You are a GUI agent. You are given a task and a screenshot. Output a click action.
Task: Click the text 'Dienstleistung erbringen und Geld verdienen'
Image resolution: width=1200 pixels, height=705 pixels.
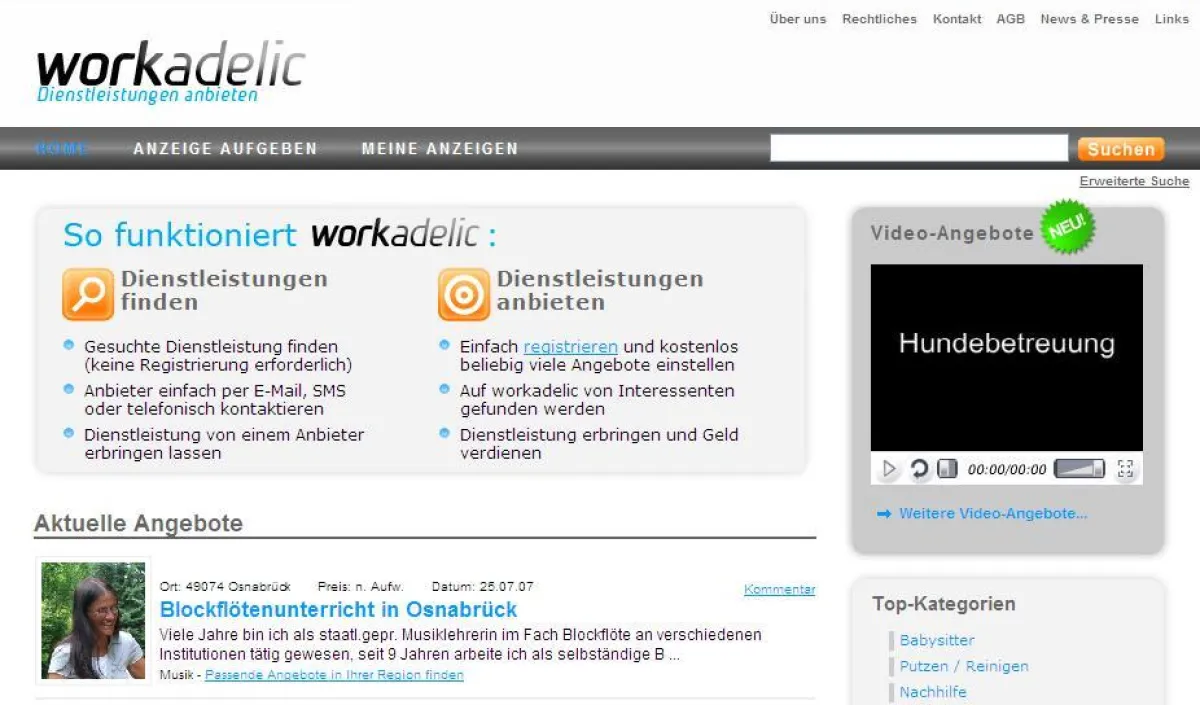[599, 444]
